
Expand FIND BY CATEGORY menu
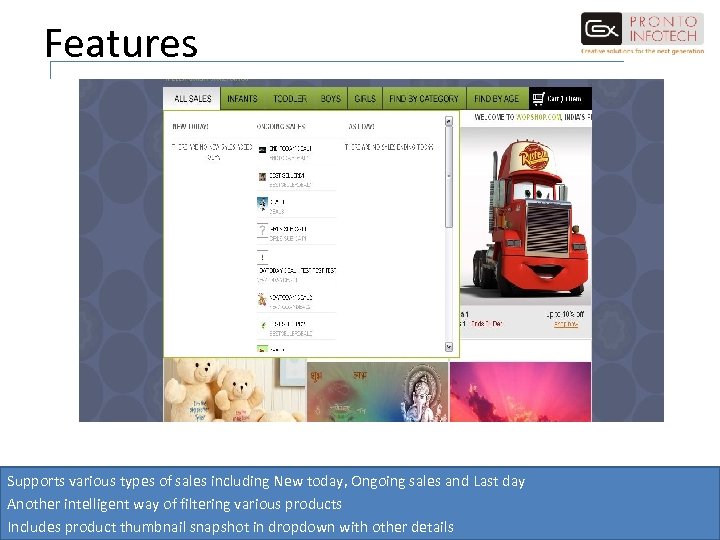[424, 99]
